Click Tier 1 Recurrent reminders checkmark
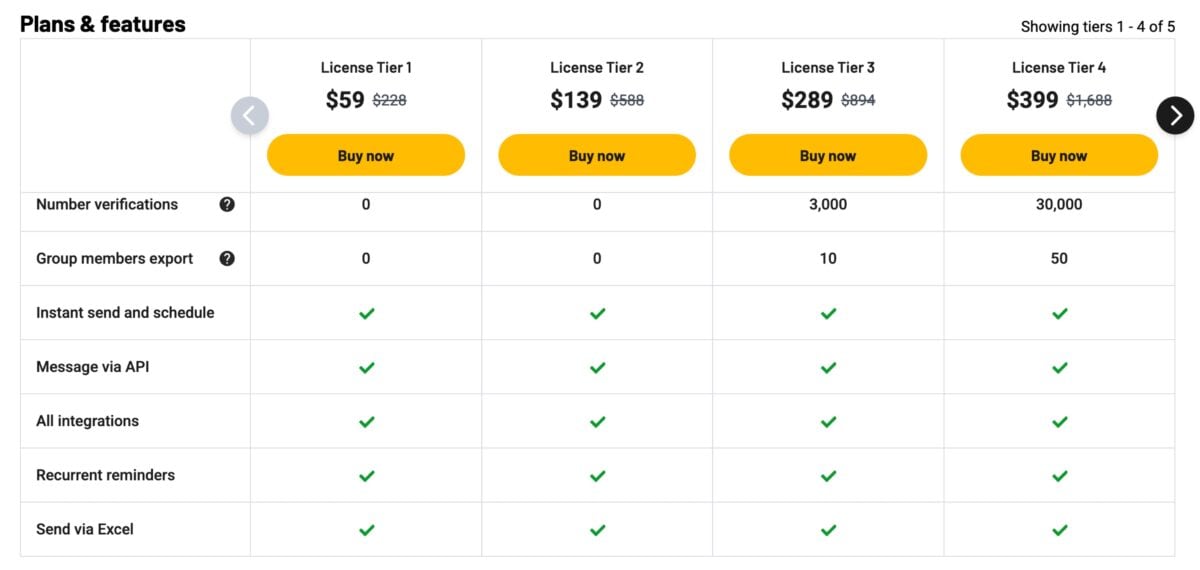Viewport: 1200px width, 570px height. pyautogui.click(x=366, y=476)
